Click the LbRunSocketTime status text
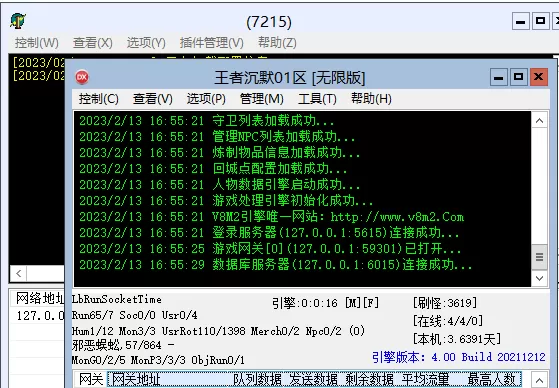 [x=117, y=300]
